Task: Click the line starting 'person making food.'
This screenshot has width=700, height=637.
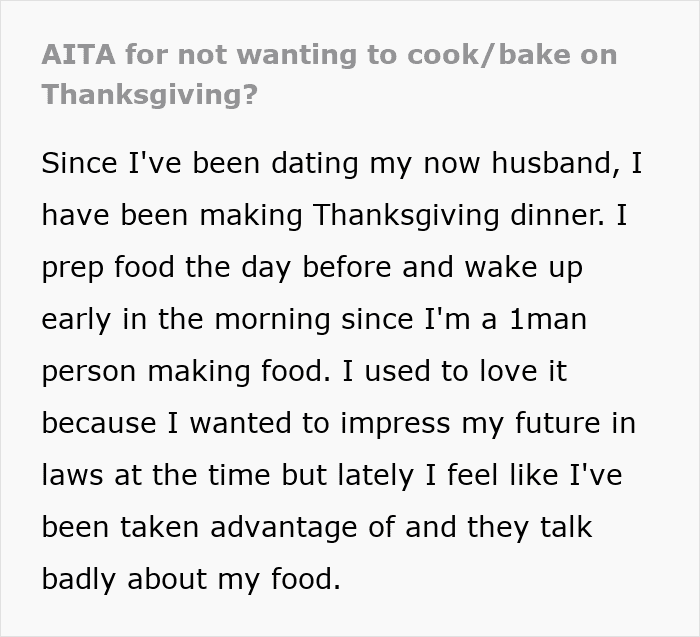Action: pos(303,372)
